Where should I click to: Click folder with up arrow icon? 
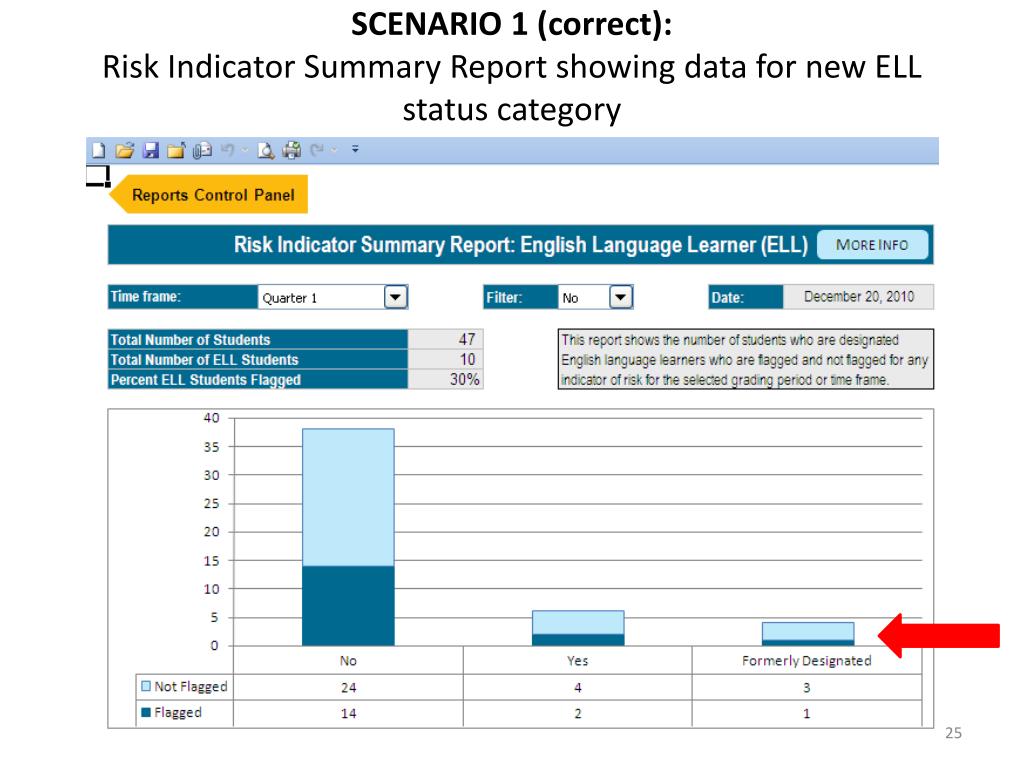coord(176,151)
